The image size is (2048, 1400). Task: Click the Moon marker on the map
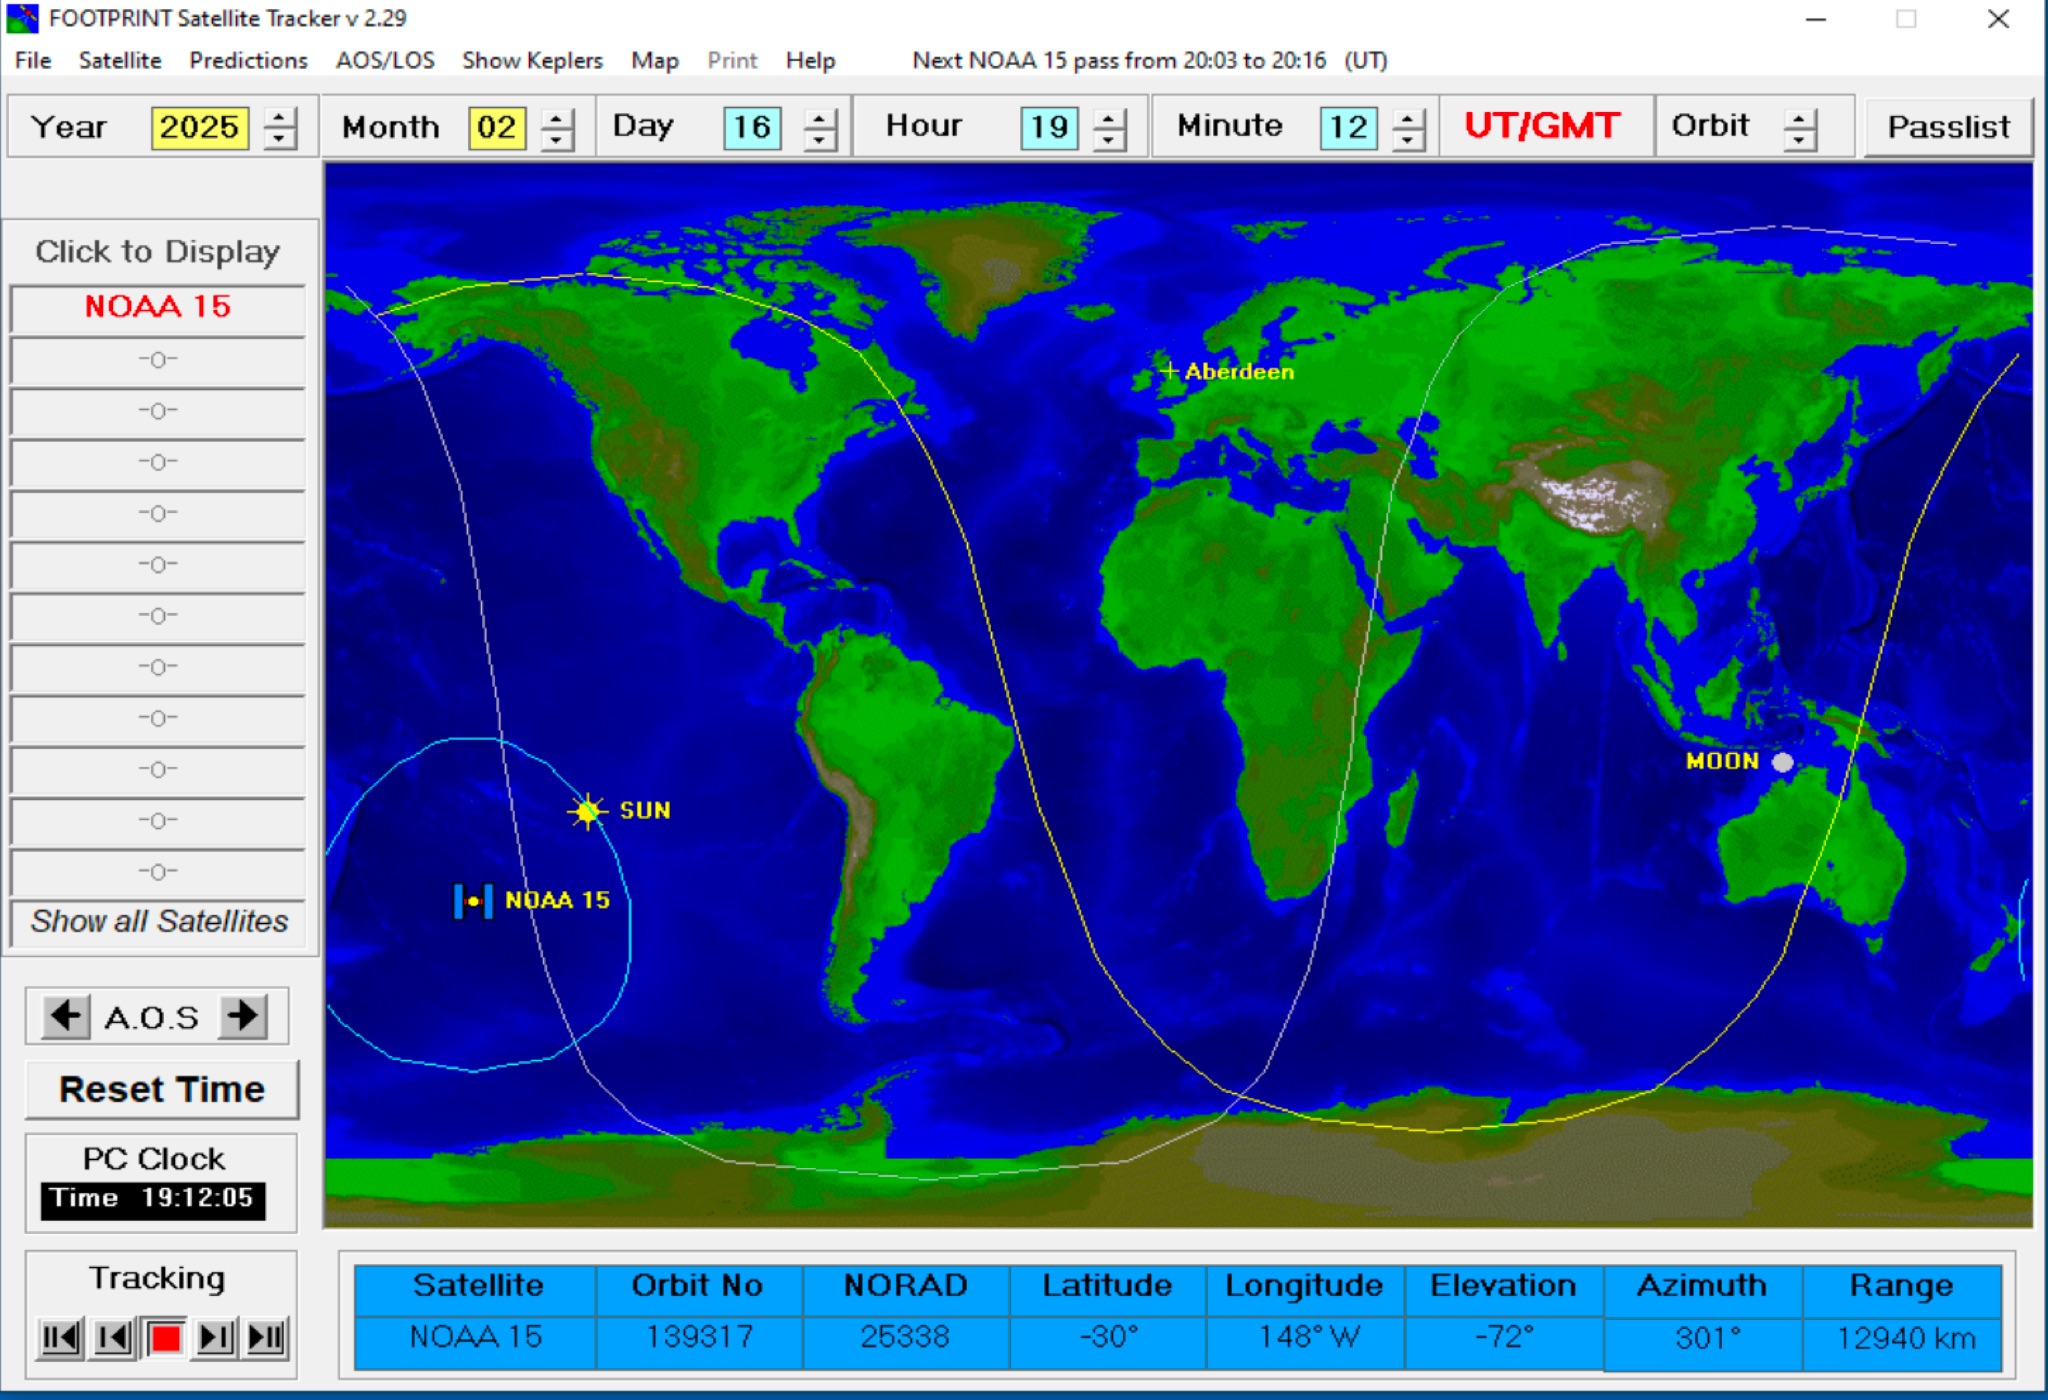point(1782,762)
